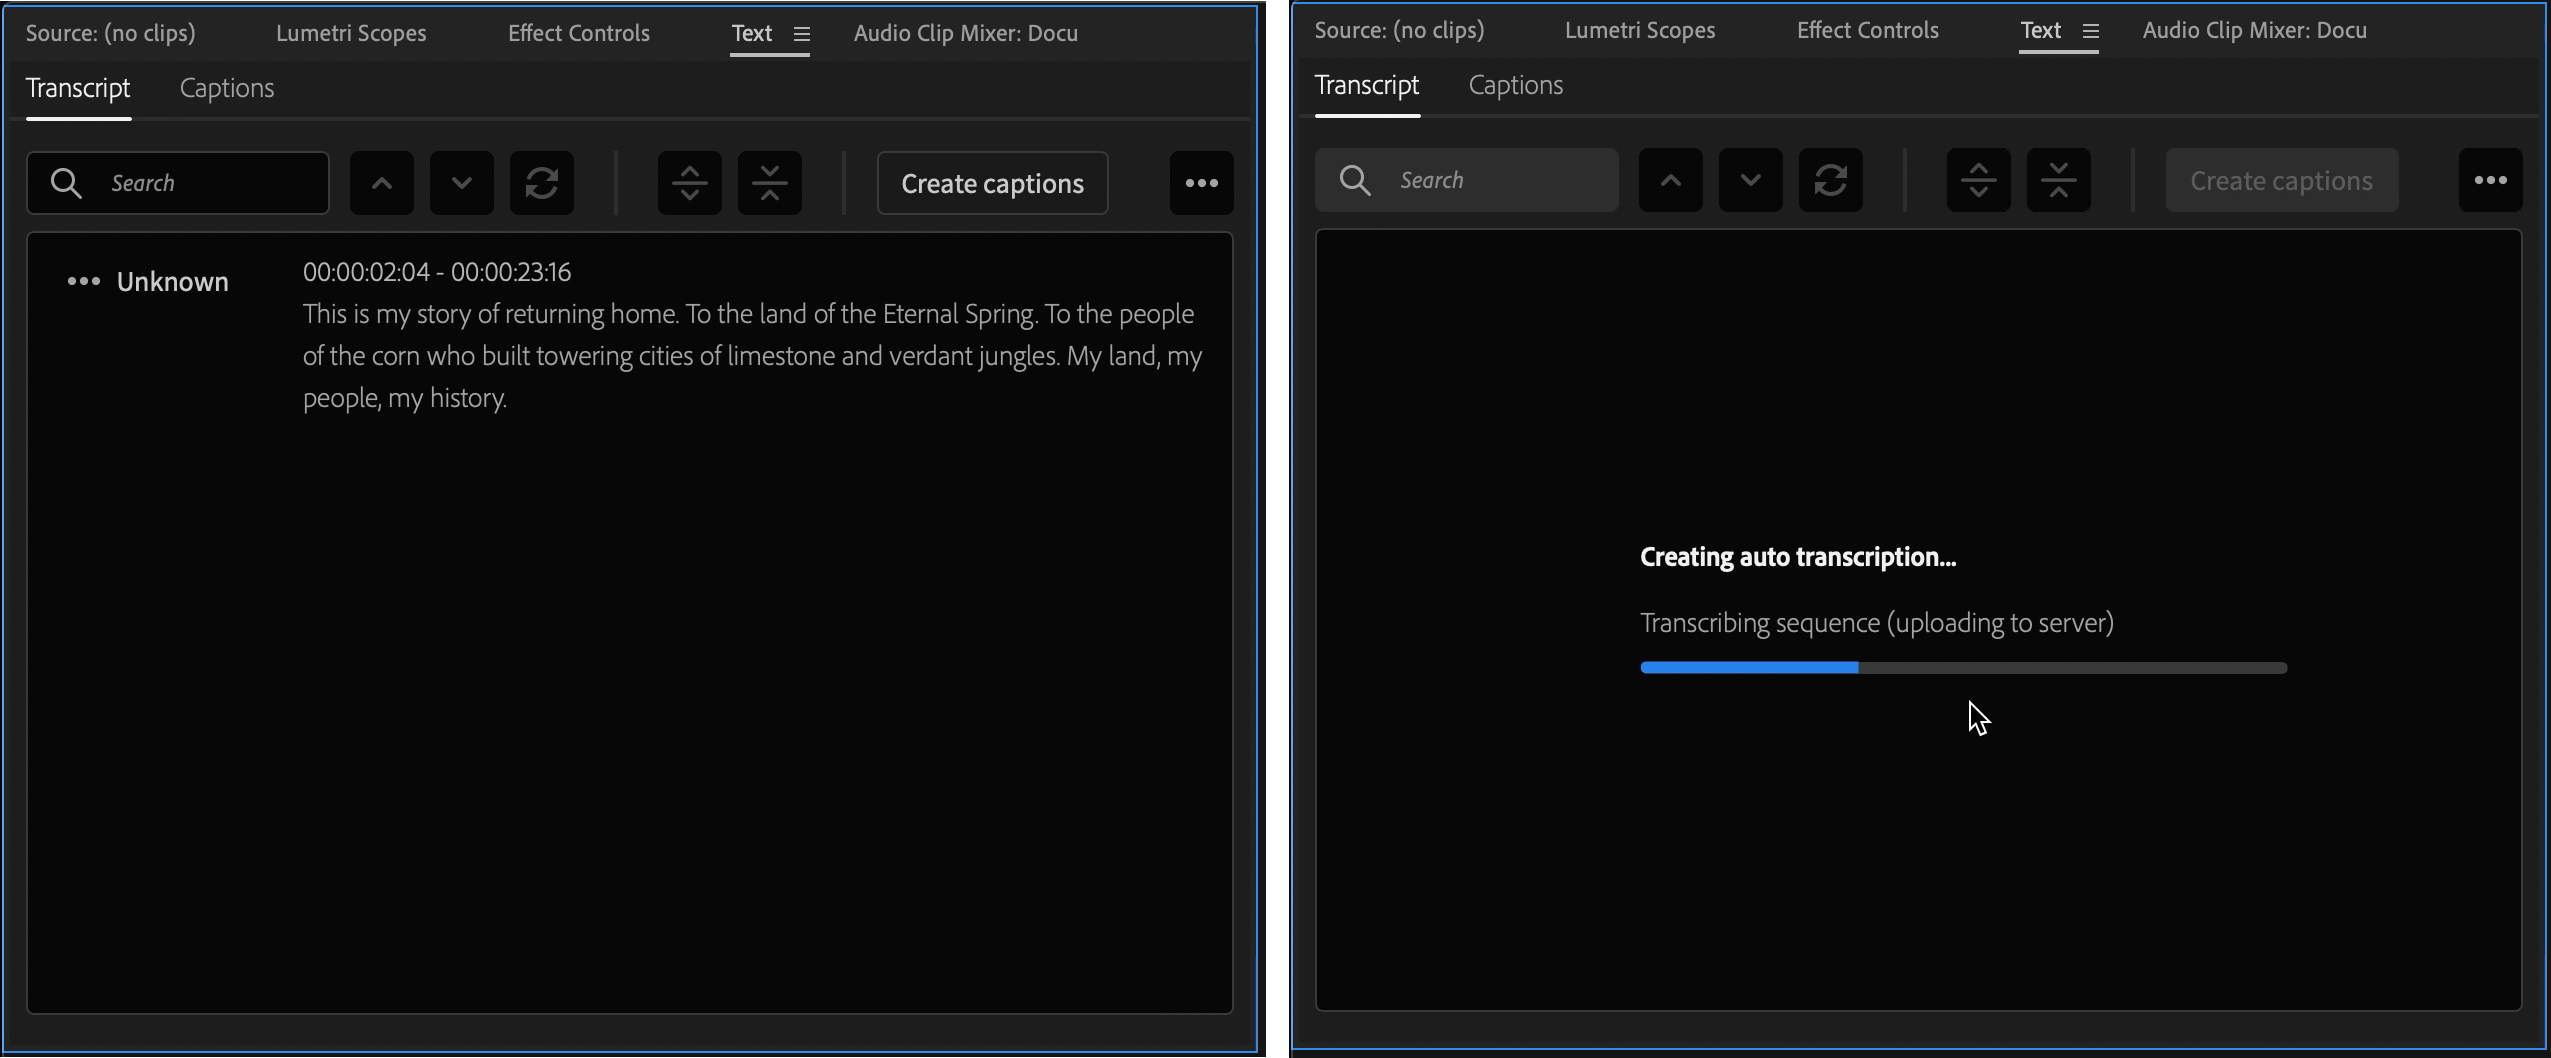
Task: Click merge segments icon in right panel
Action: [2059, 180]
